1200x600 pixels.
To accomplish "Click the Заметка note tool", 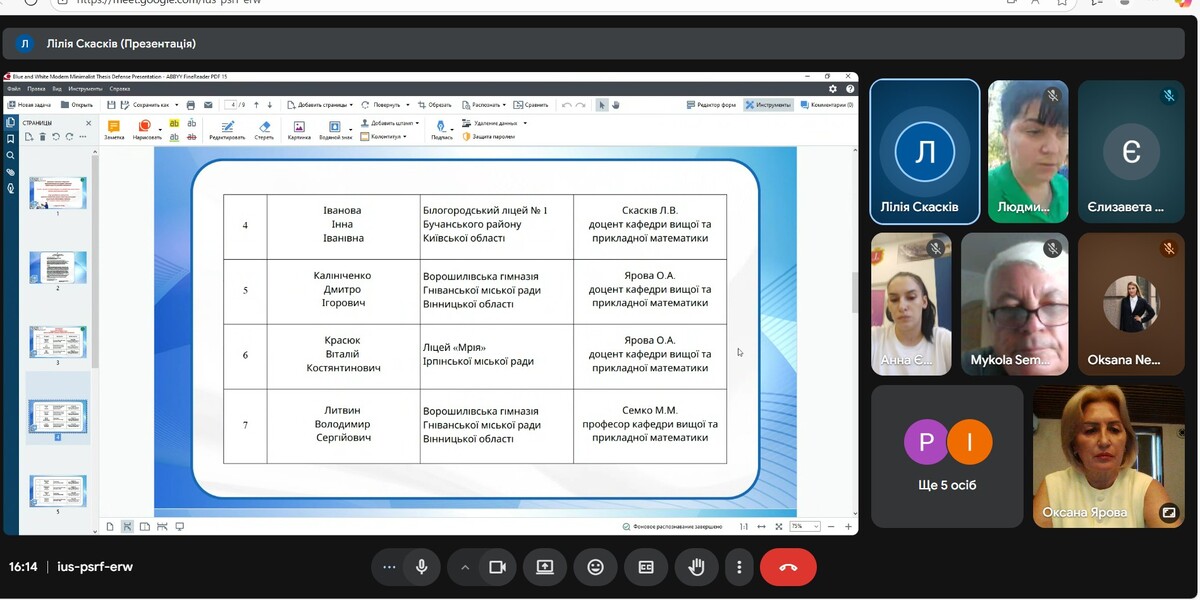I will [x=114, y=130].
